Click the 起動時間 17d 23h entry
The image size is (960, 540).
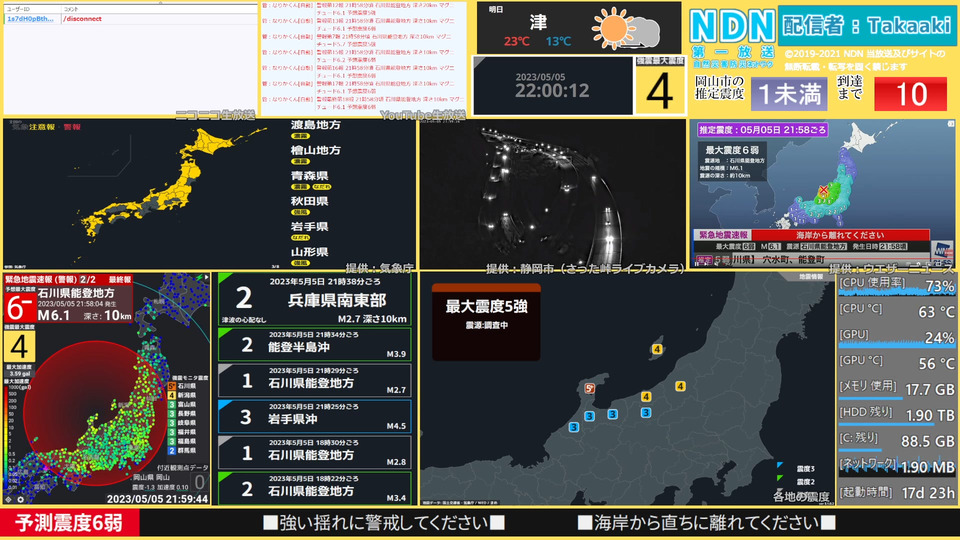pos(896,492)
